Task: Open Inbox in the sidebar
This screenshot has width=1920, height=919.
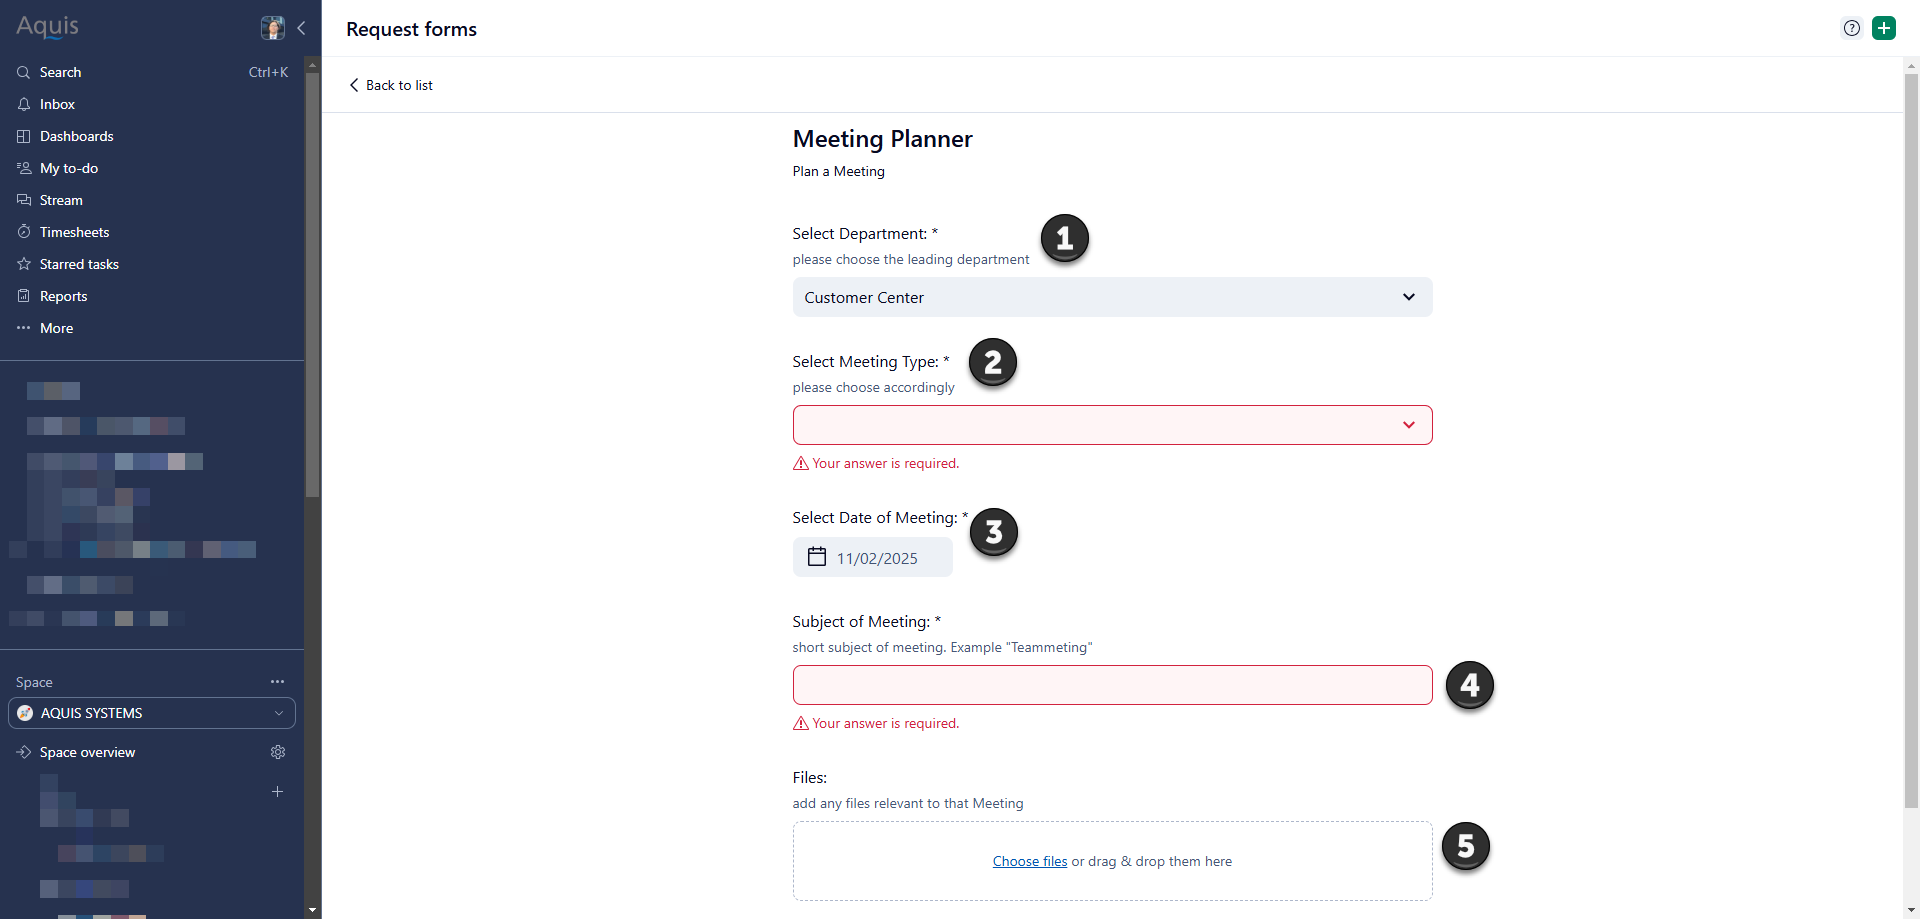Action: 57,104
